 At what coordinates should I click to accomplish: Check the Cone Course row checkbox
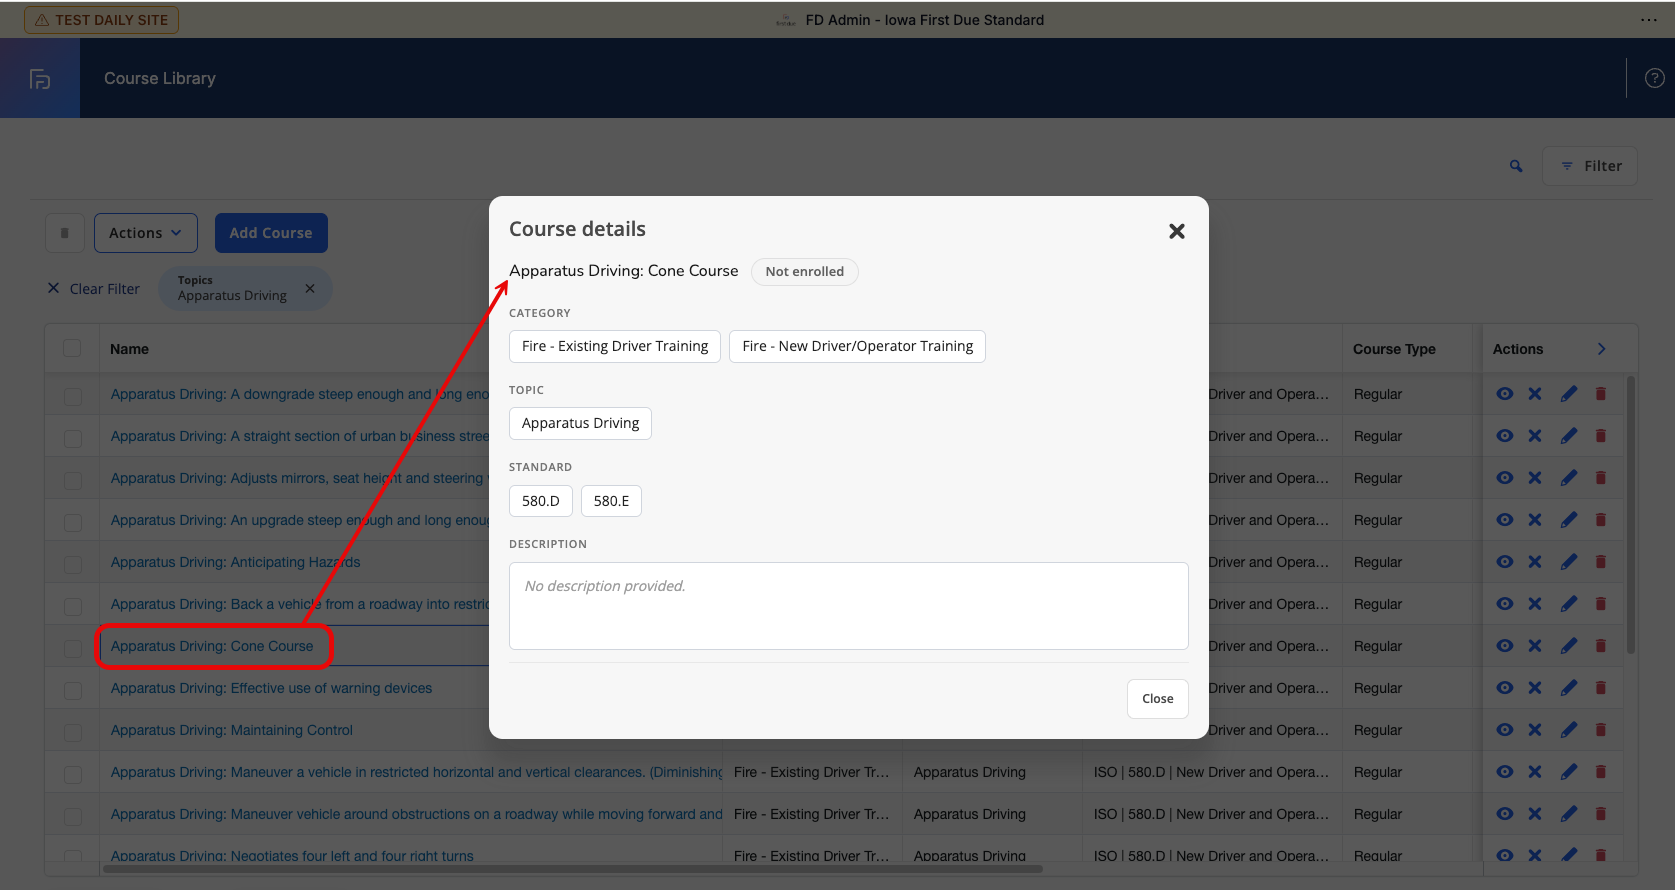pos(73,648)
